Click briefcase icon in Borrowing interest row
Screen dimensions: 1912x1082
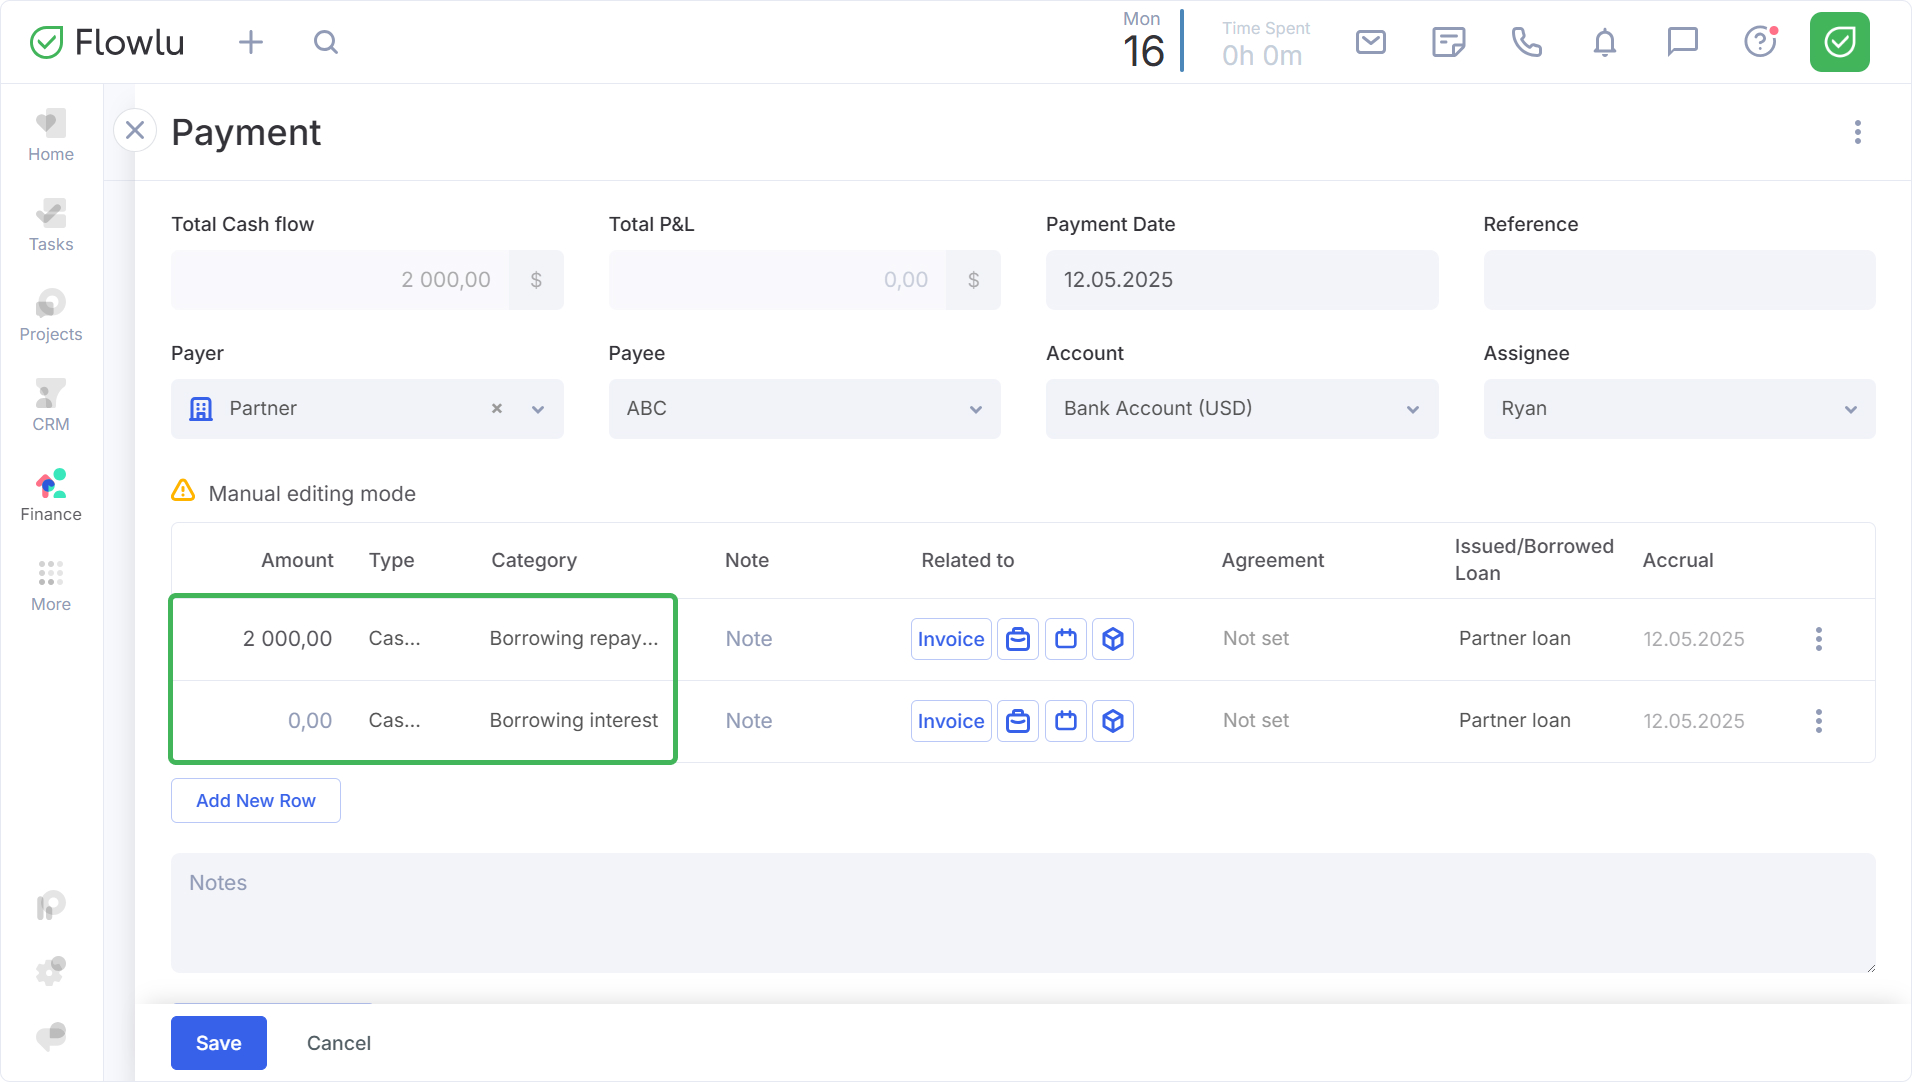coord(1018,721)
